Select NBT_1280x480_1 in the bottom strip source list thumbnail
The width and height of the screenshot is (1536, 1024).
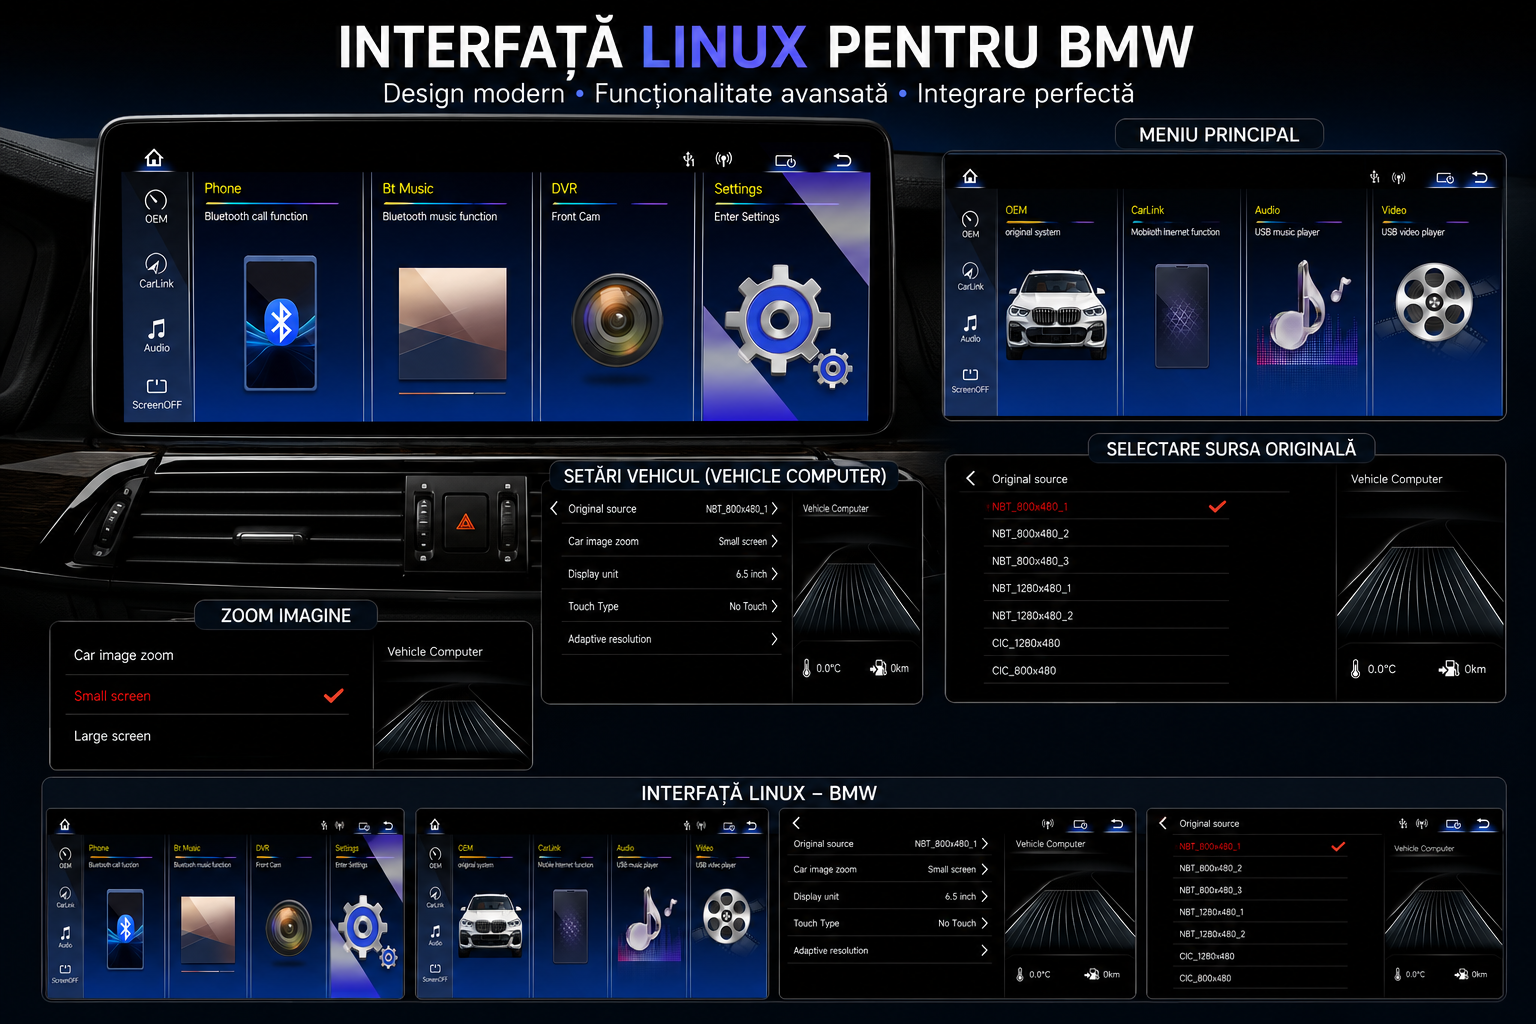pos(1262,912)
